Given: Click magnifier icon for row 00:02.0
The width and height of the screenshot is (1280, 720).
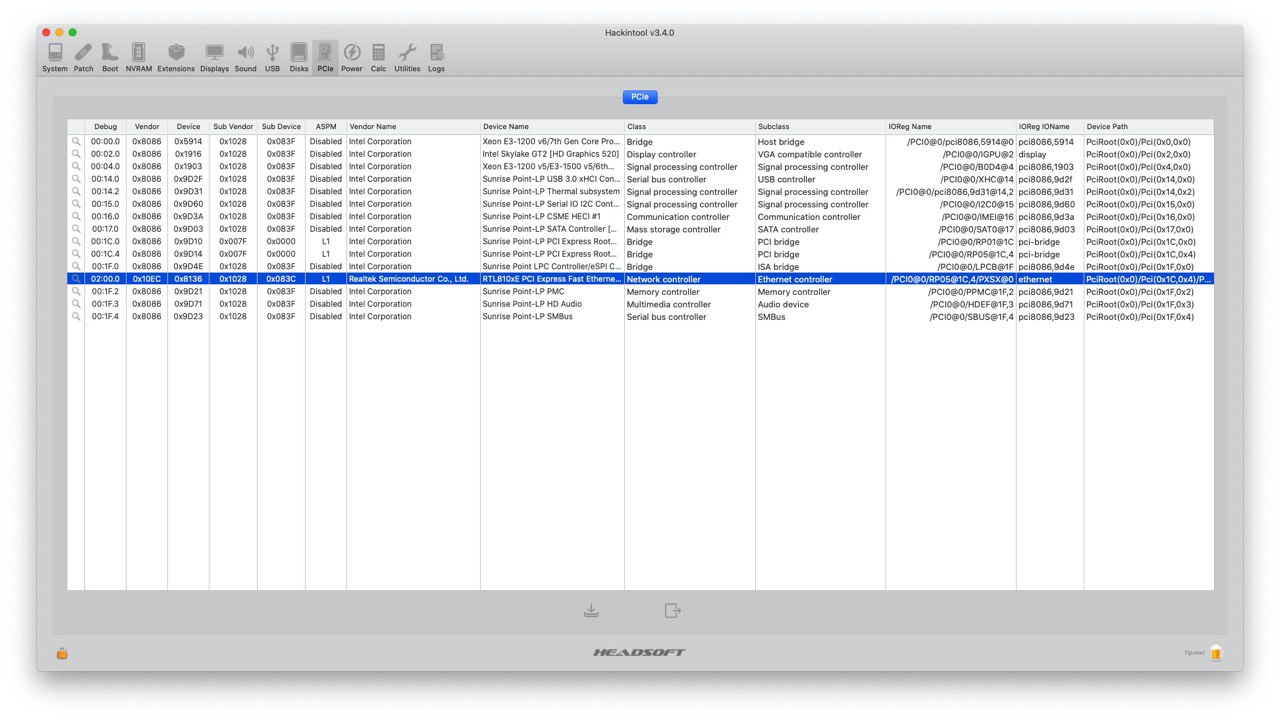Looking at the screenshot, I should click(76, 154).
